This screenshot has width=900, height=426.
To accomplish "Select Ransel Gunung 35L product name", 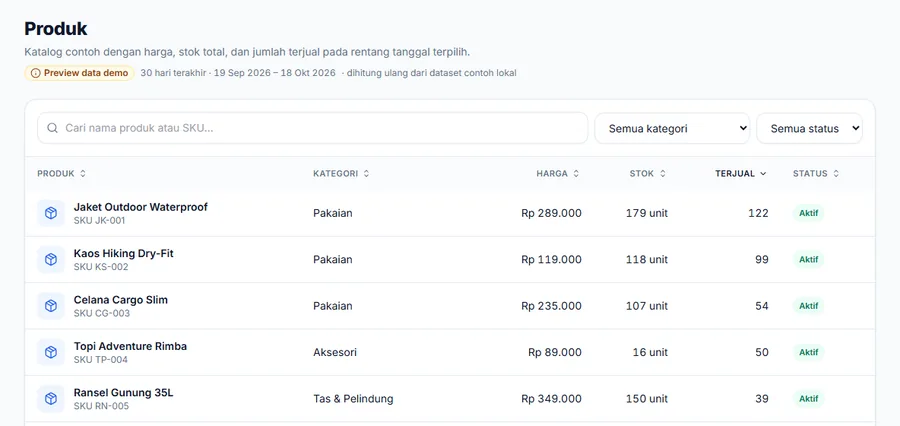I will 123,393.
